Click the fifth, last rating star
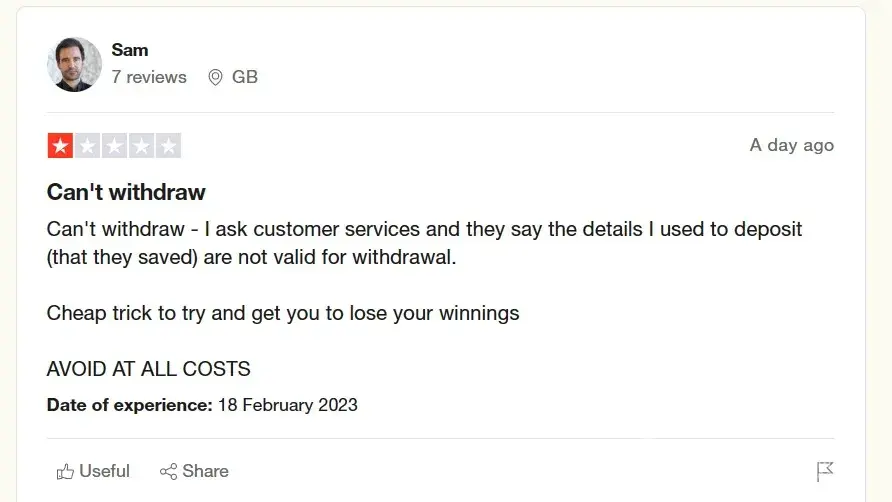 [x=168, y=146]
